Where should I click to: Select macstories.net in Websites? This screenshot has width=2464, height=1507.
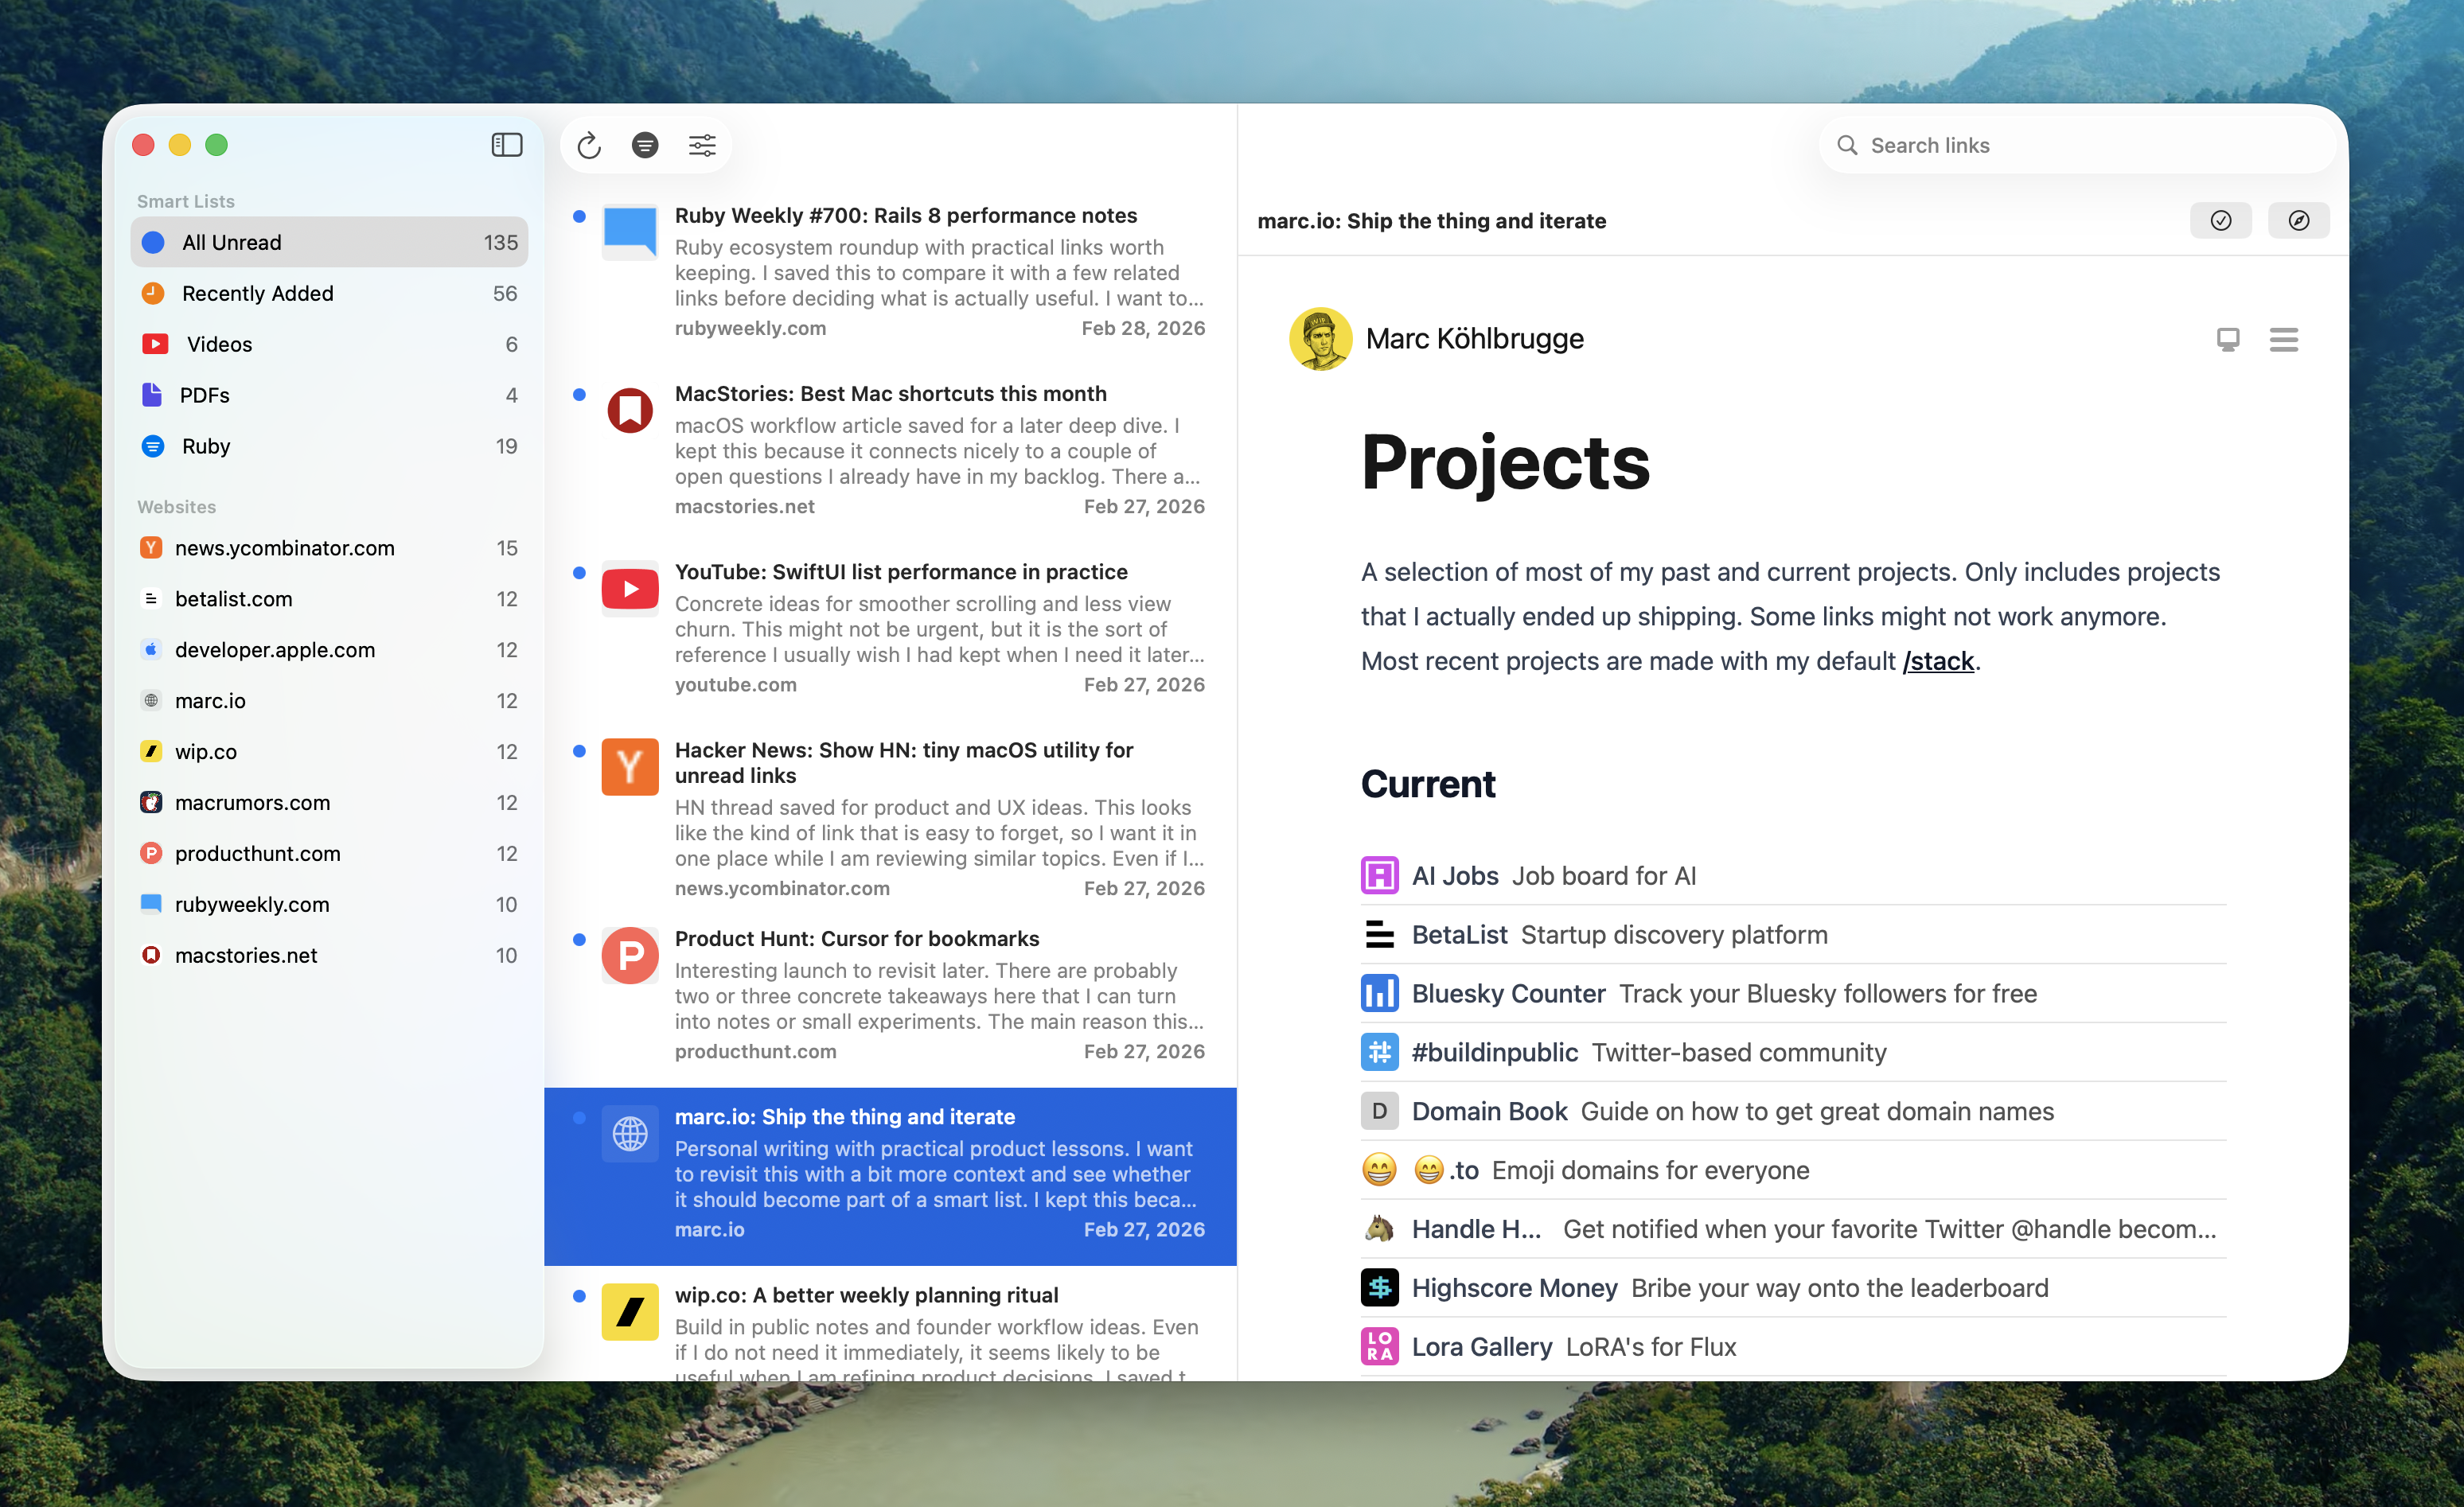[329, 956]
